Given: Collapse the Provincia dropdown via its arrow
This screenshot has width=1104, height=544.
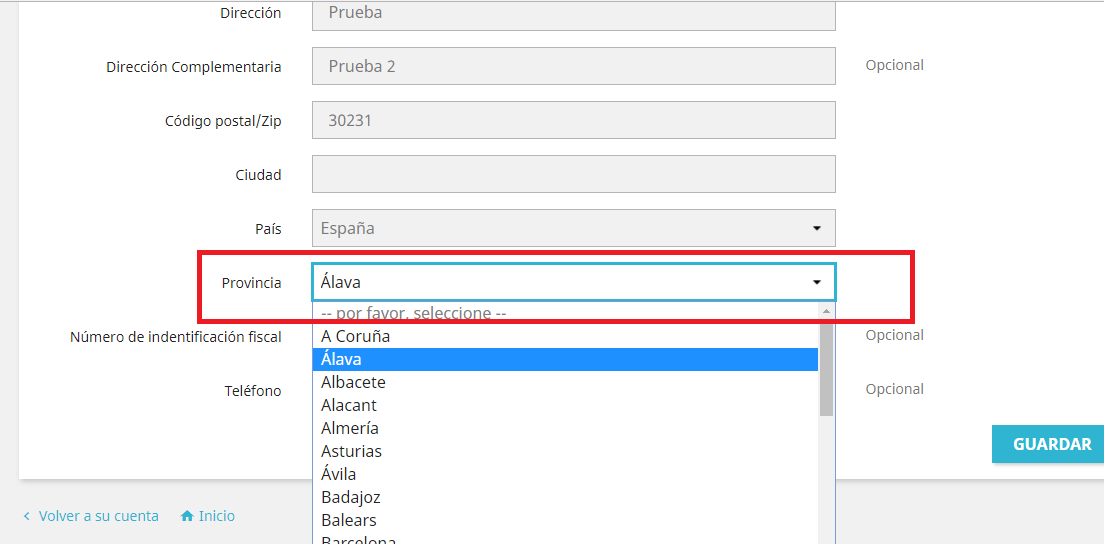Looking at the screenshot, I should pos(817,283).
